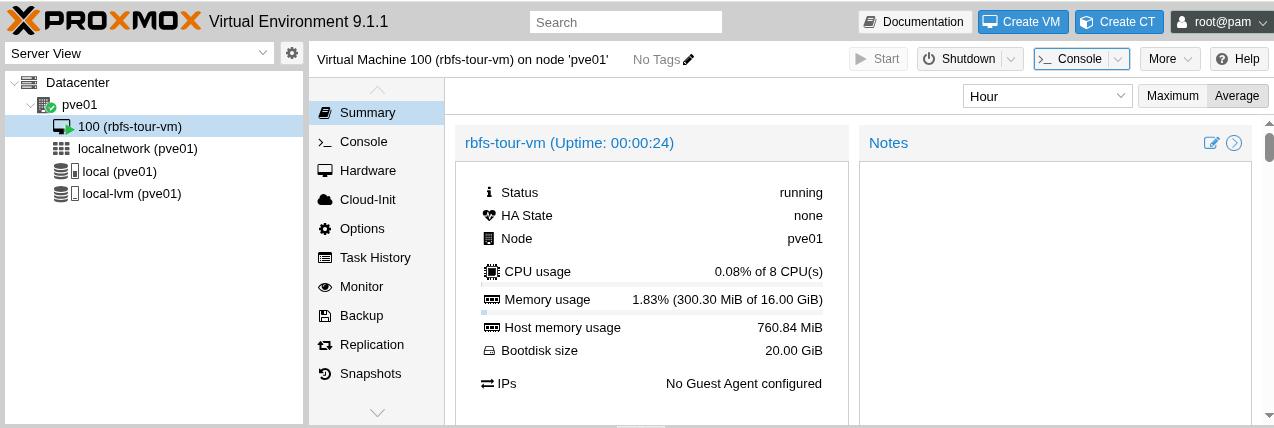Open the Task History tab
Viewport: 1274px width, 428px height.
[x=377, y=258]
